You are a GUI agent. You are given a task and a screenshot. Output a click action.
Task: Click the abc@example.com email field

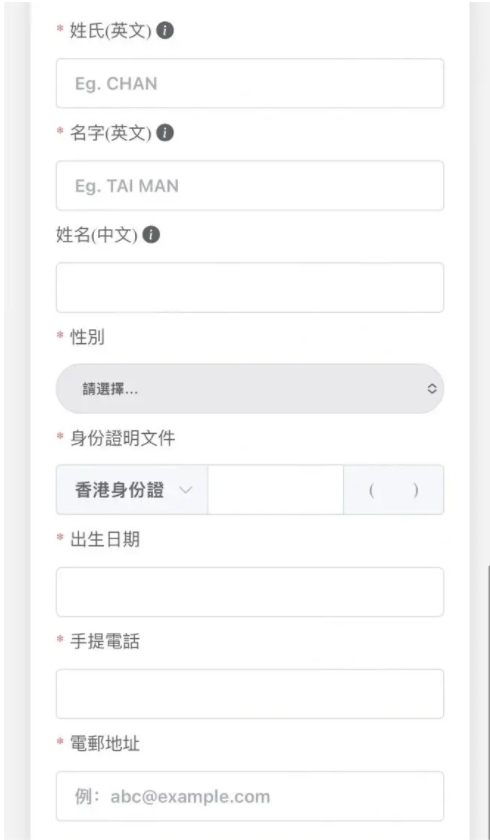(250, 796)
